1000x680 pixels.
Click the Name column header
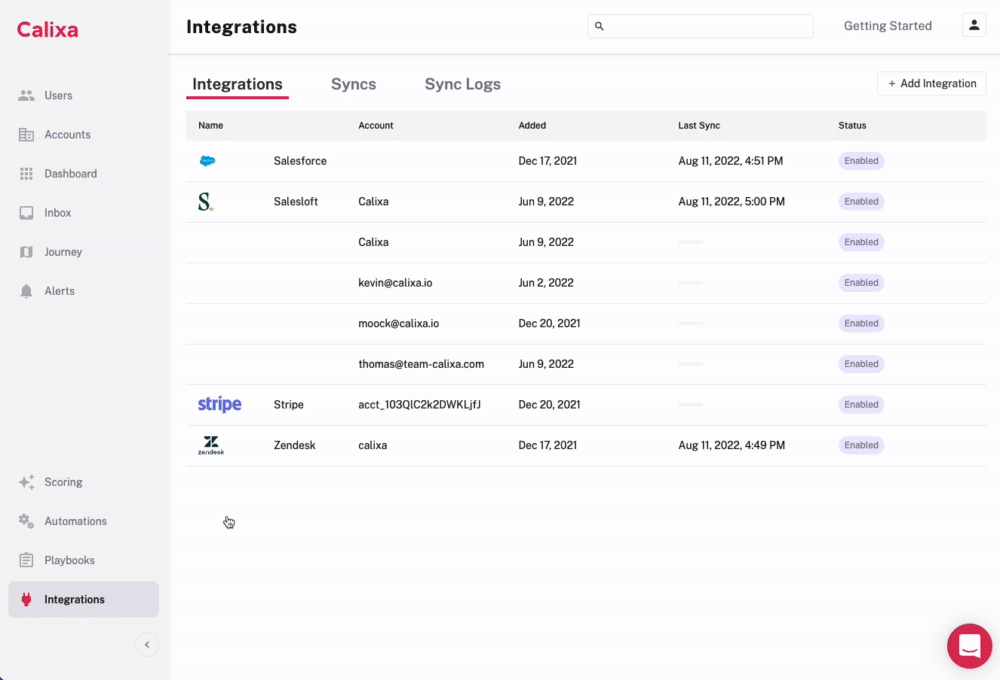(210, 126)
